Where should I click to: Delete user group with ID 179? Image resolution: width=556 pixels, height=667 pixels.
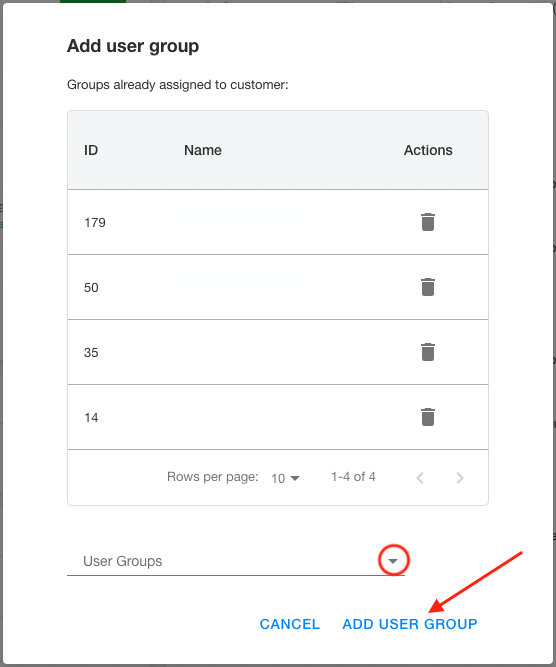point(428,222)
